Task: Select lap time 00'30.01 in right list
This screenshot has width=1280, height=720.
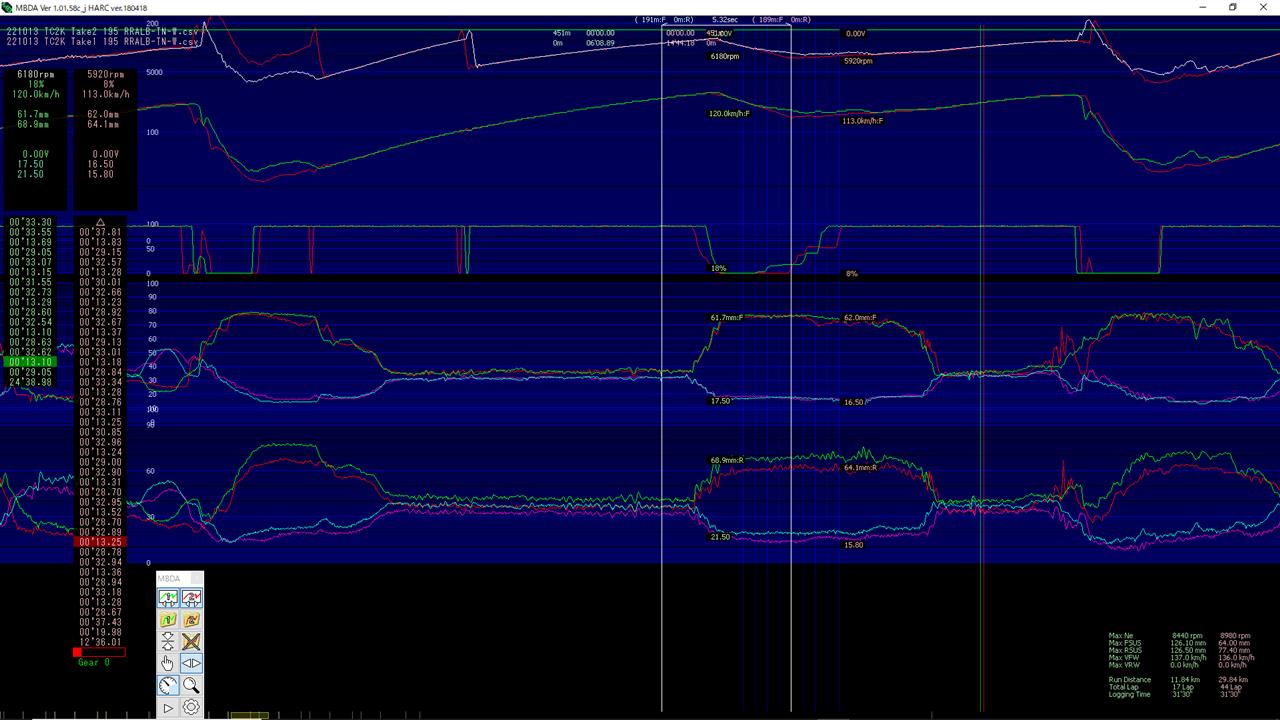Action: [x=100, y=282]
